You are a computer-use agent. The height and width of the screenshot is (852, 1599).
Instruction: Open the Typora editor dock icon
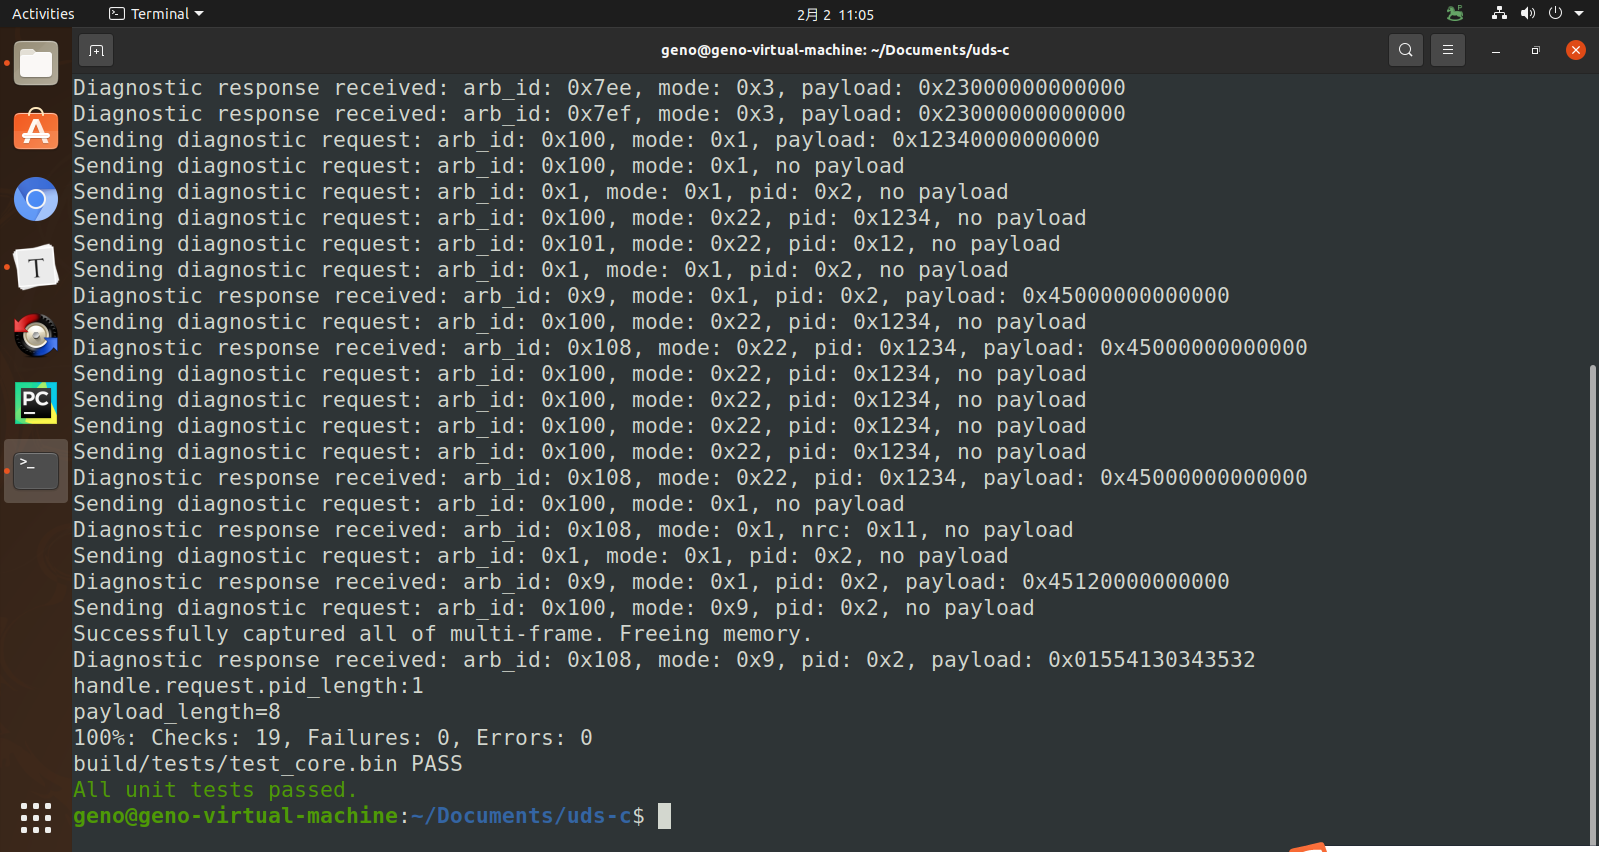pyautogui.click(x=36, y=267)
